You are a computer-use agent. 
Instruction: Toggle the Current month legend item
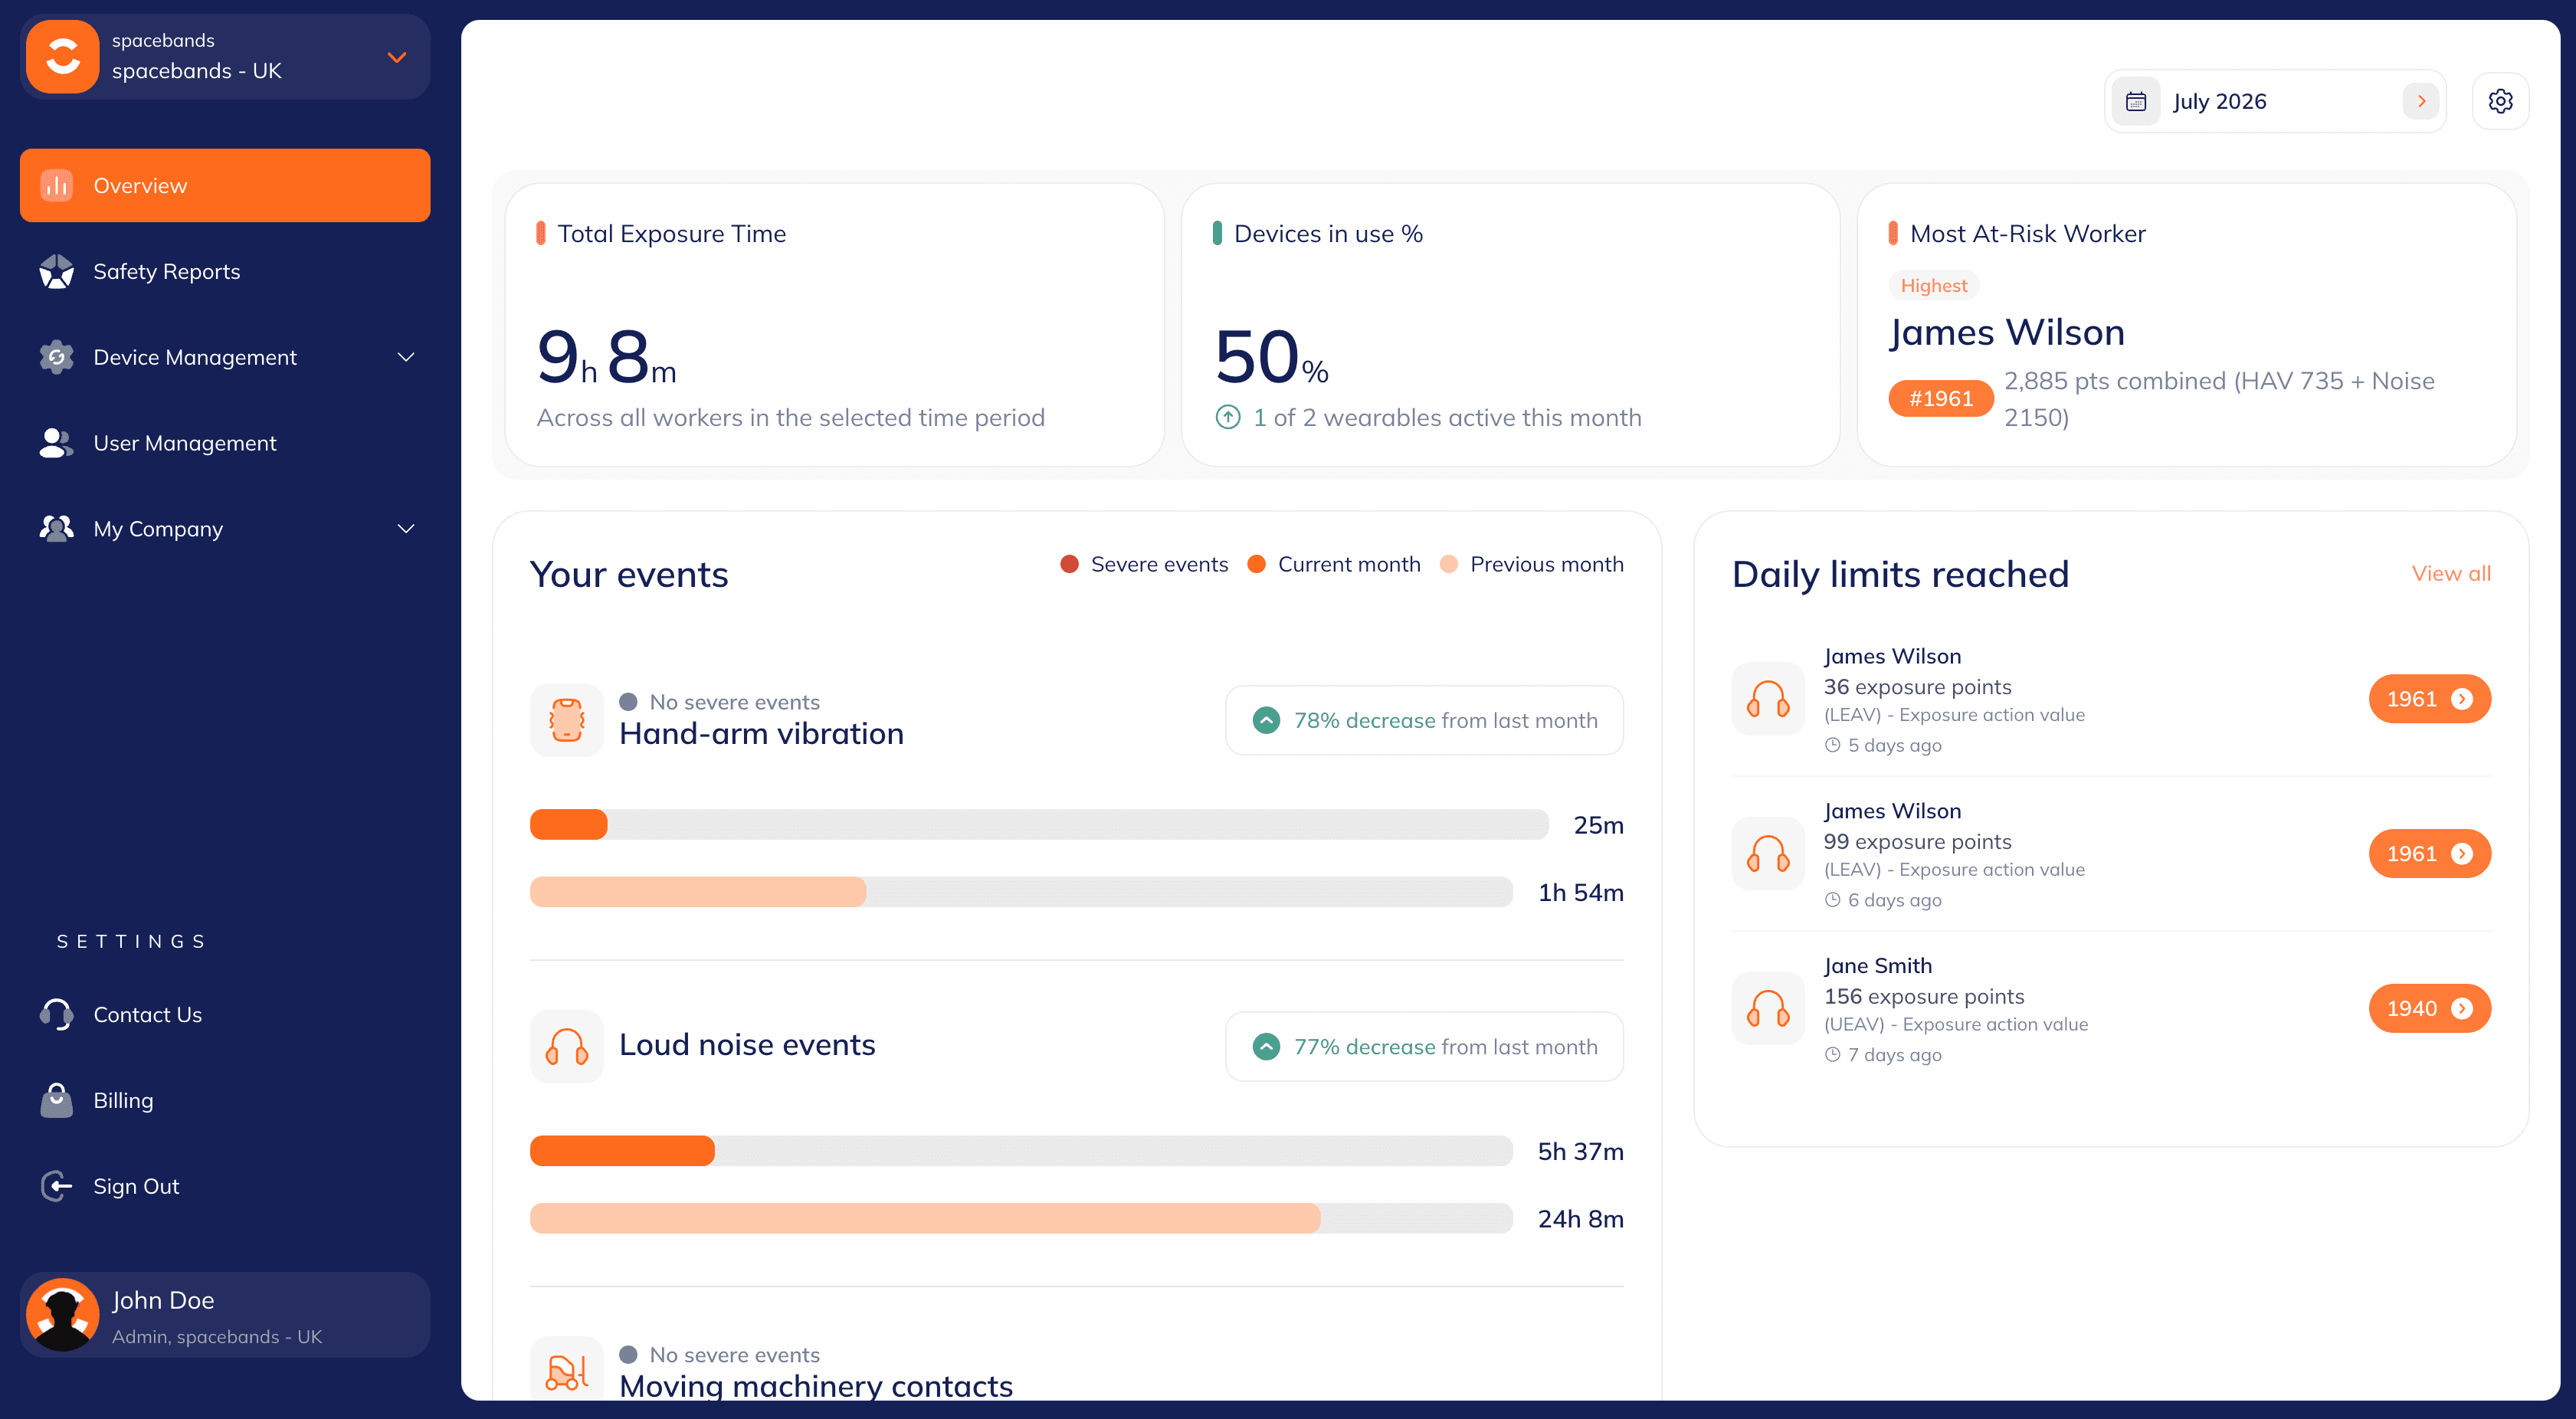(1334, 564)
